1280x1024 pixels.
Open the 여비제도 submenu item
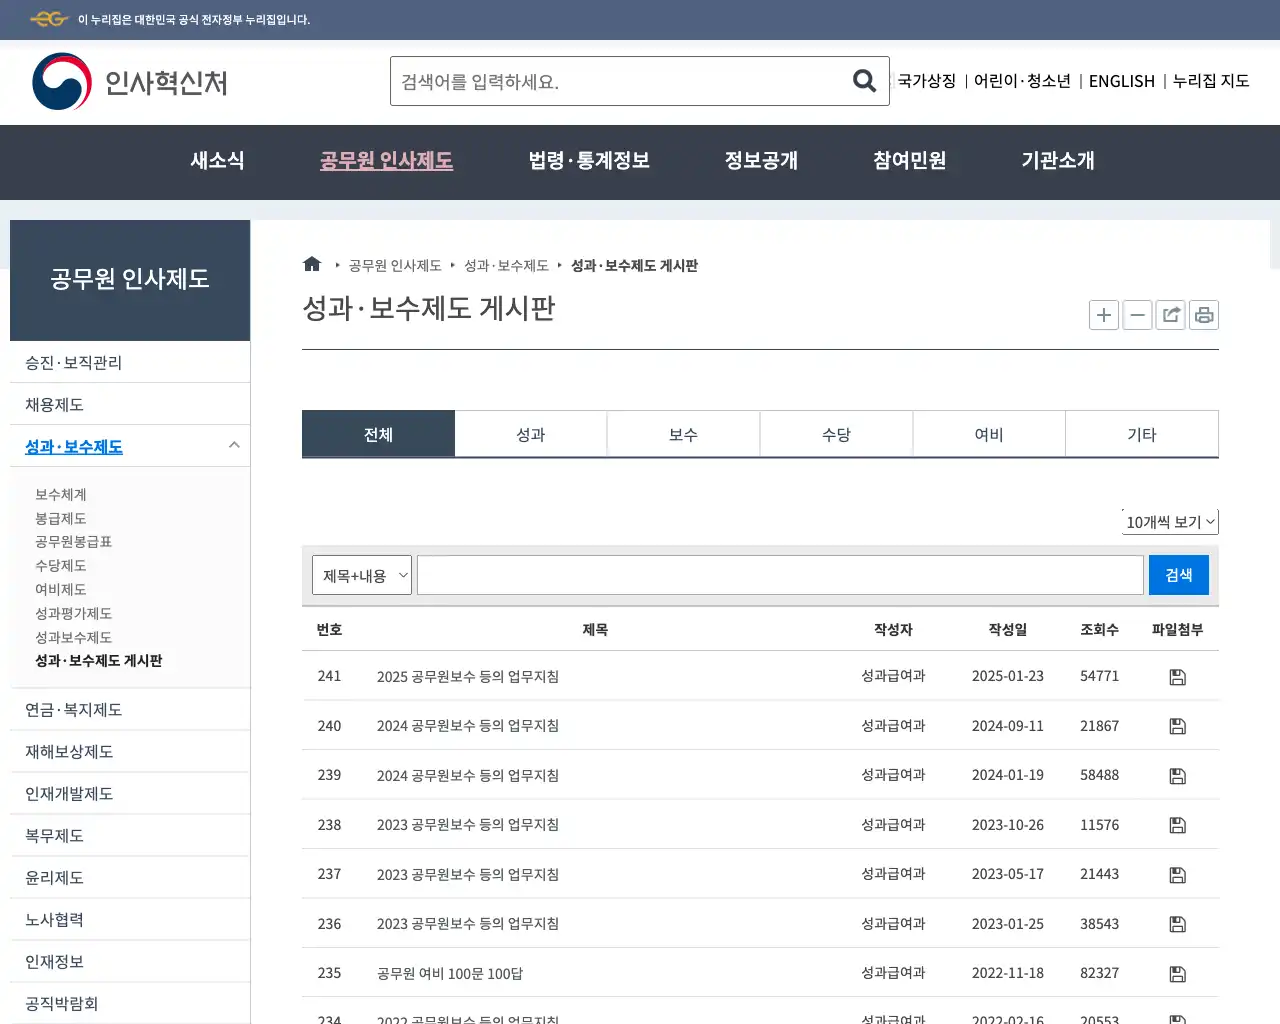[x=61, y=589]
